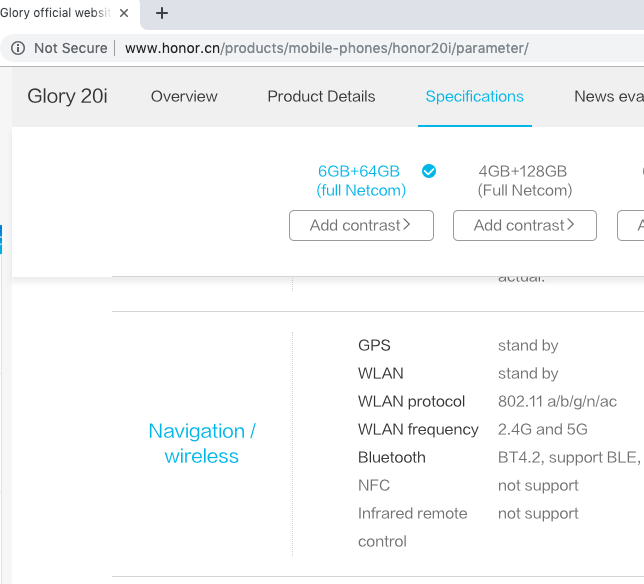The image size is (644, 584).
Task: Click the Not Secure label
Action: click(70, 48)
